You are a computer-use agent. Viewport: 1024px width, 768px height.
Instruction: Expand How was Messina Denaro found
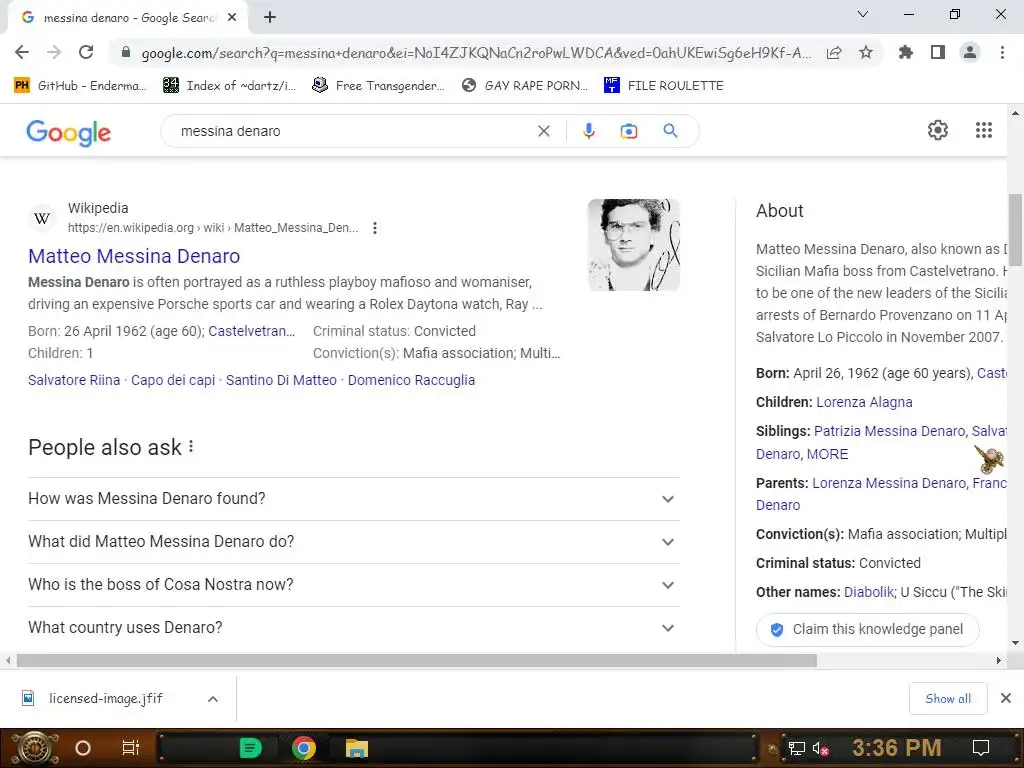(x=353, y=499)
